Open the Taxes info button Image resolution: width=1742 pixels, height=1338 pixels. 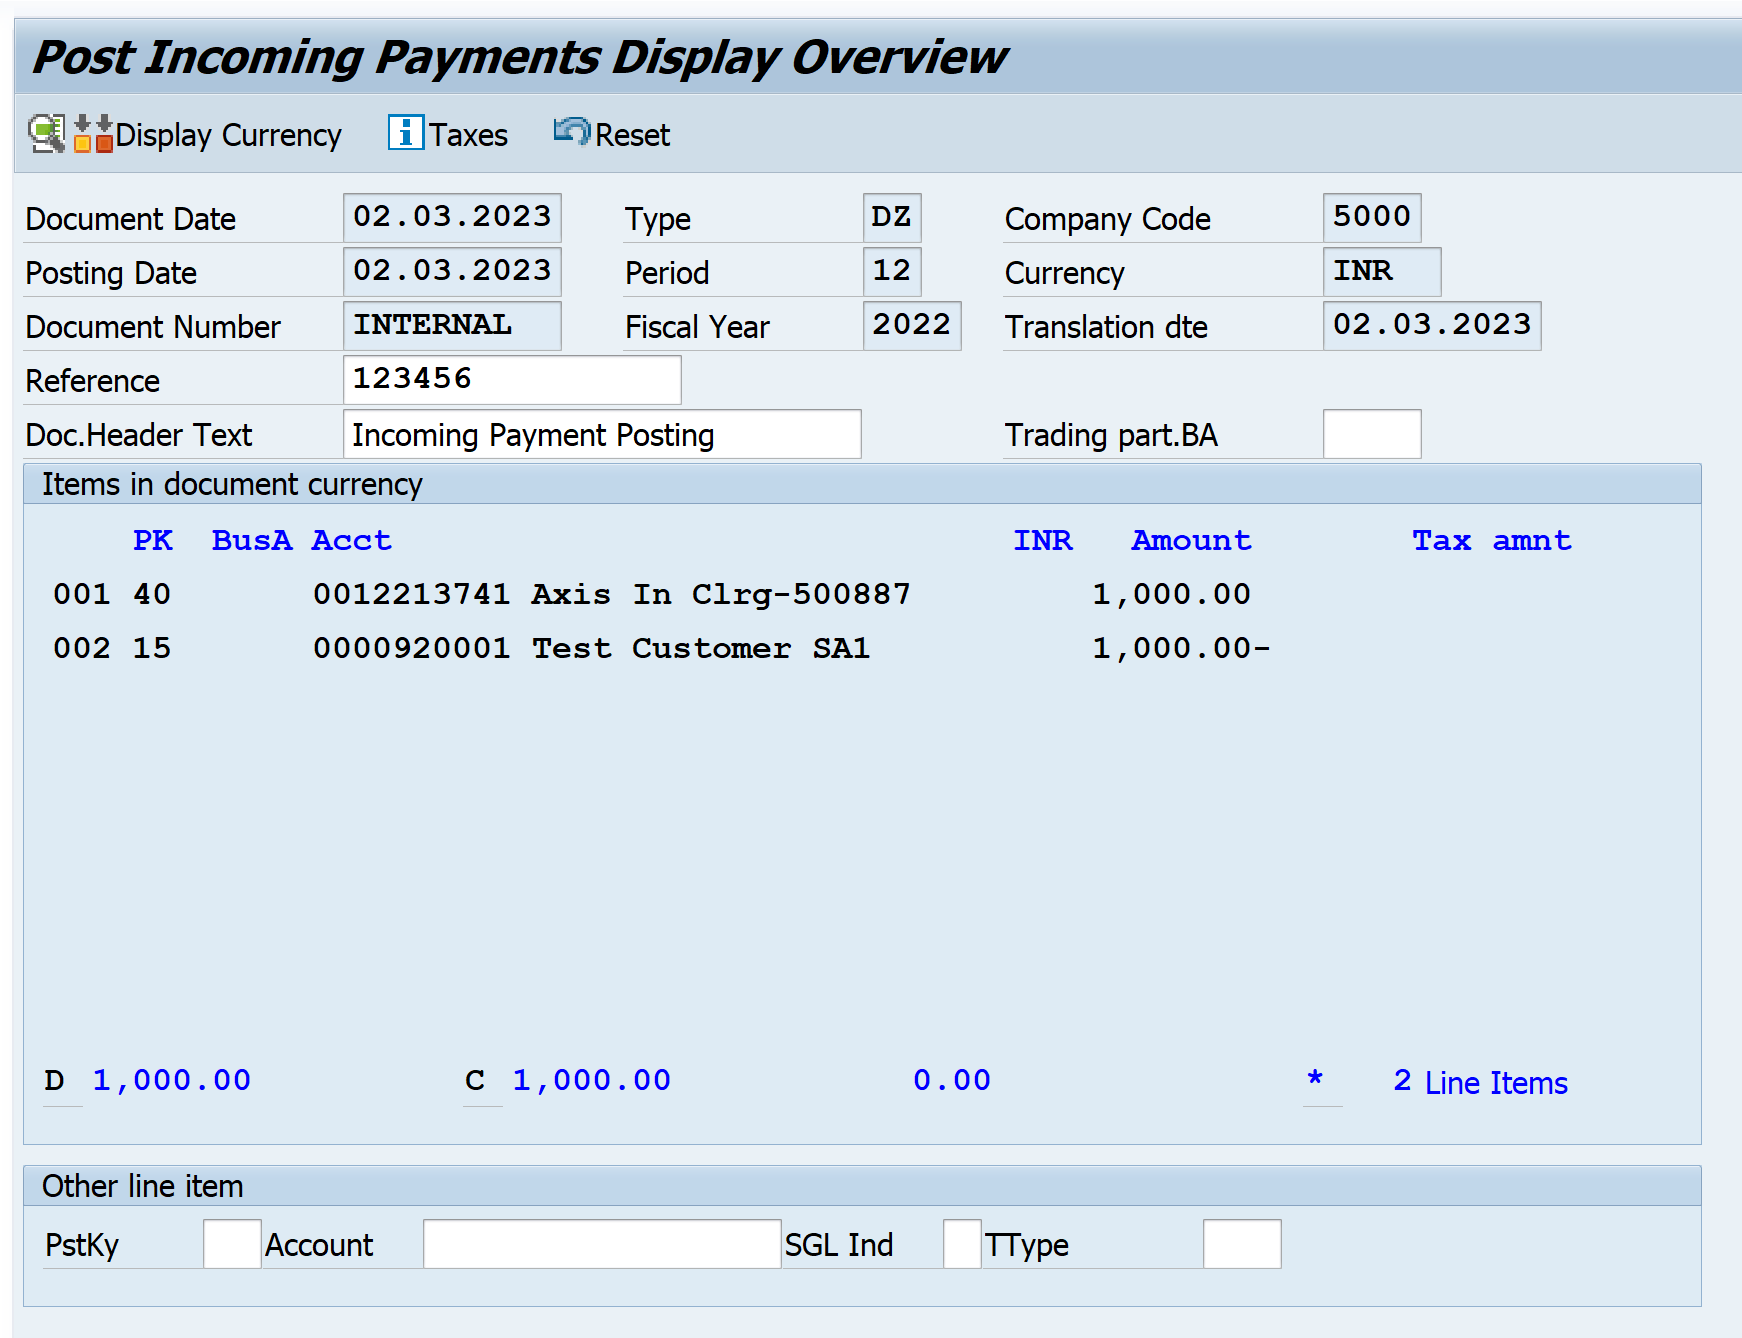[x=448, y=134]
